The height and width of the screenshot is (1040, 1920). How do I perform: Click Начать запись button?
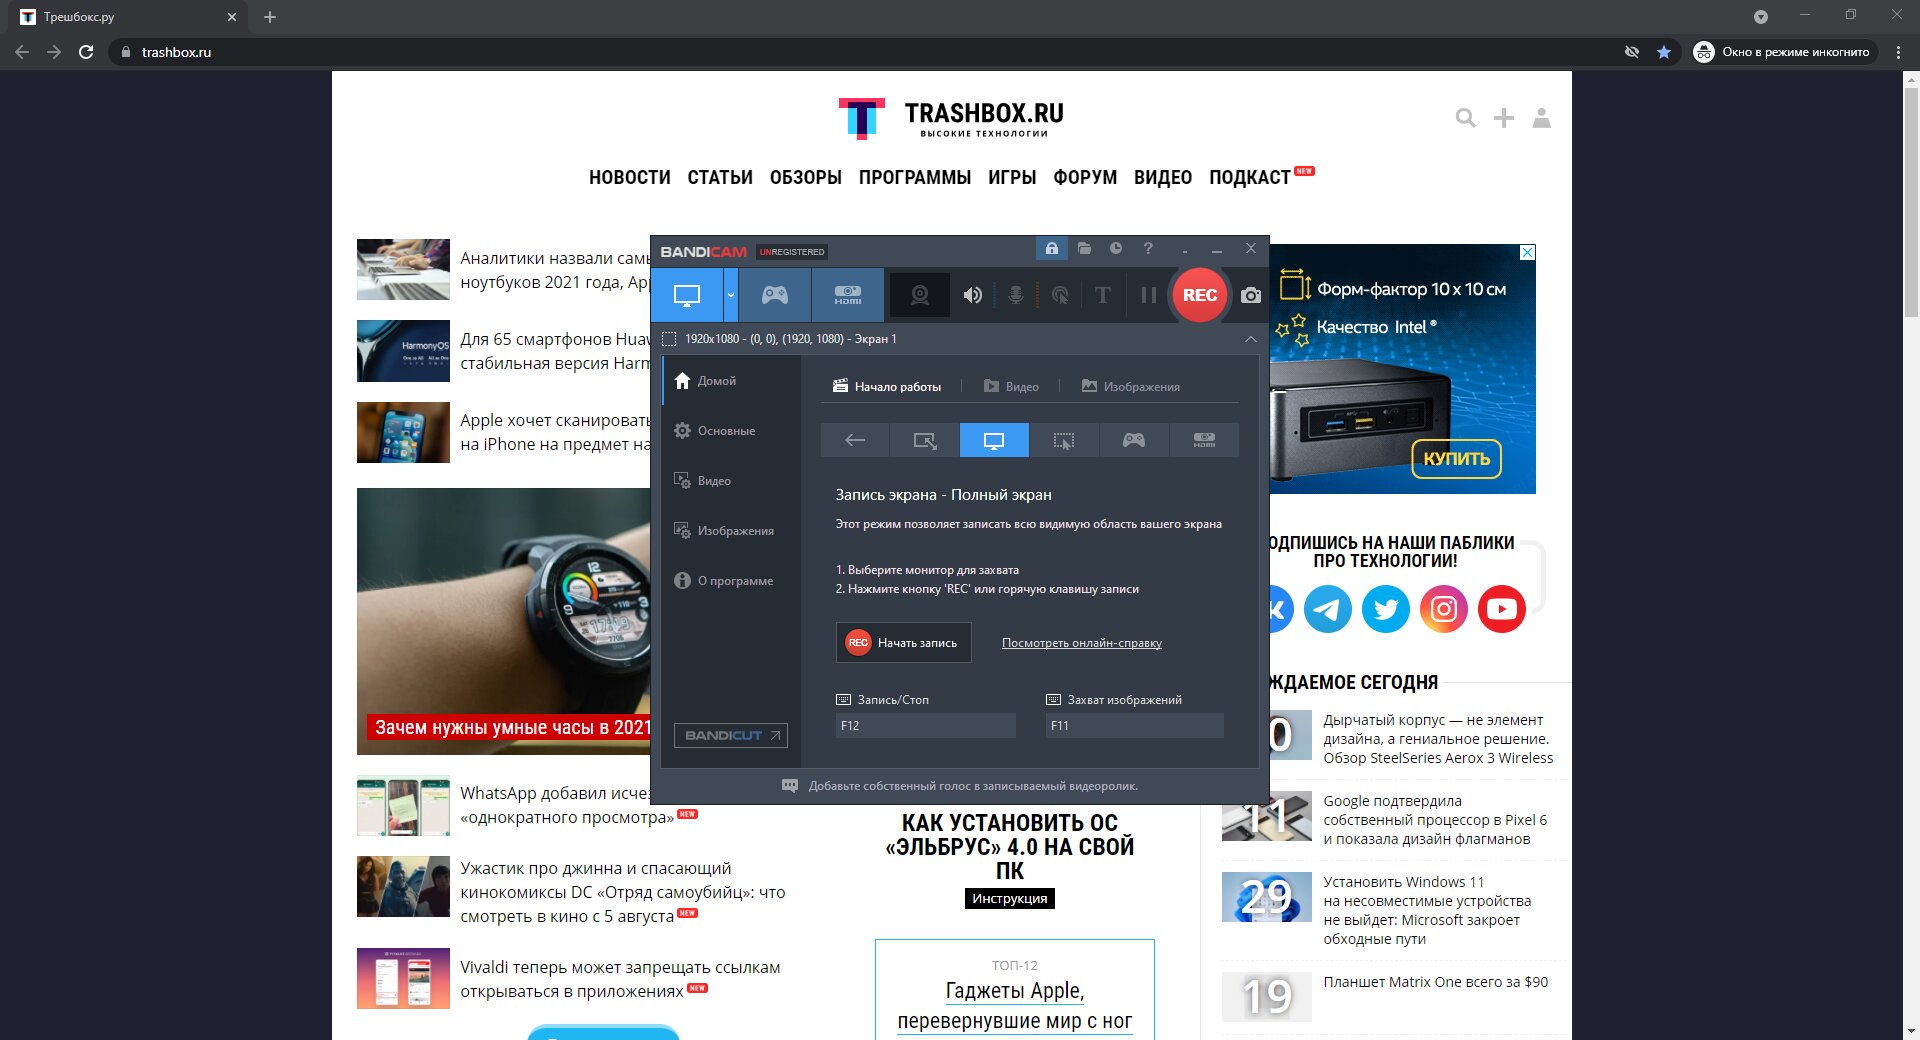[903, 643]
